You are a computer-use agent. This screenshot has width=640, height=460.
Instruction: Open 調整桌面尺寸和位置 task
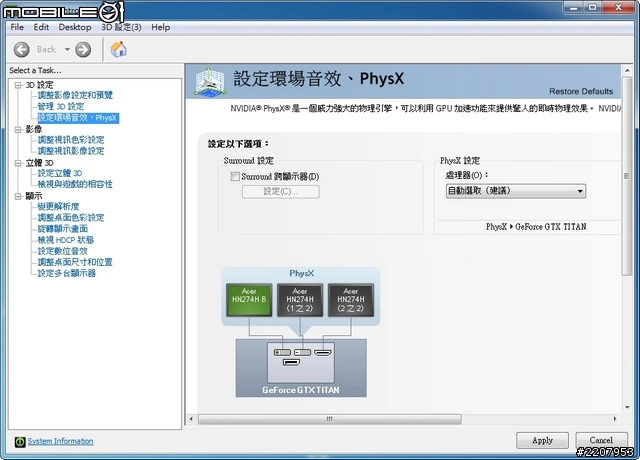pyautogui.click(x=75, y=262)
